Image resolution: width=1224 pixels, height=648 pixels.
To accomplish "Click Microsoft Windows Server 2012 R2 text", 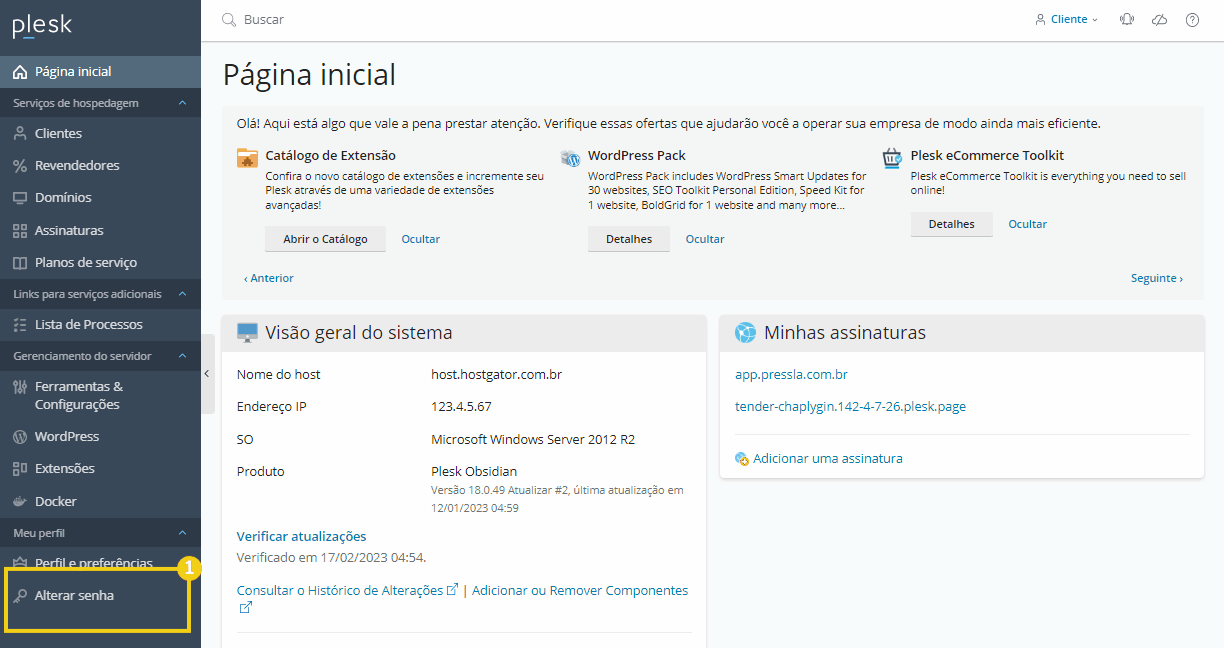I will point(533,440).
